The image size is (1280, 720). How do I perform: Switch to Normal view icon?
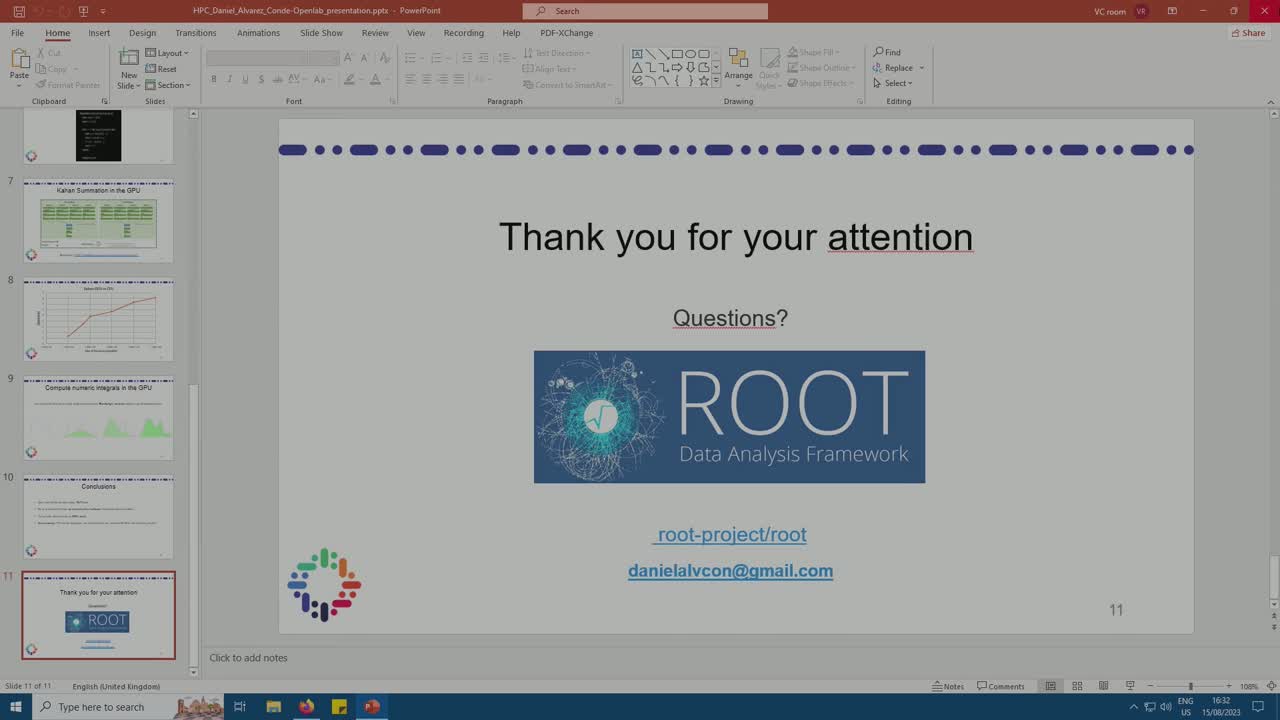tap(1051, 686)
